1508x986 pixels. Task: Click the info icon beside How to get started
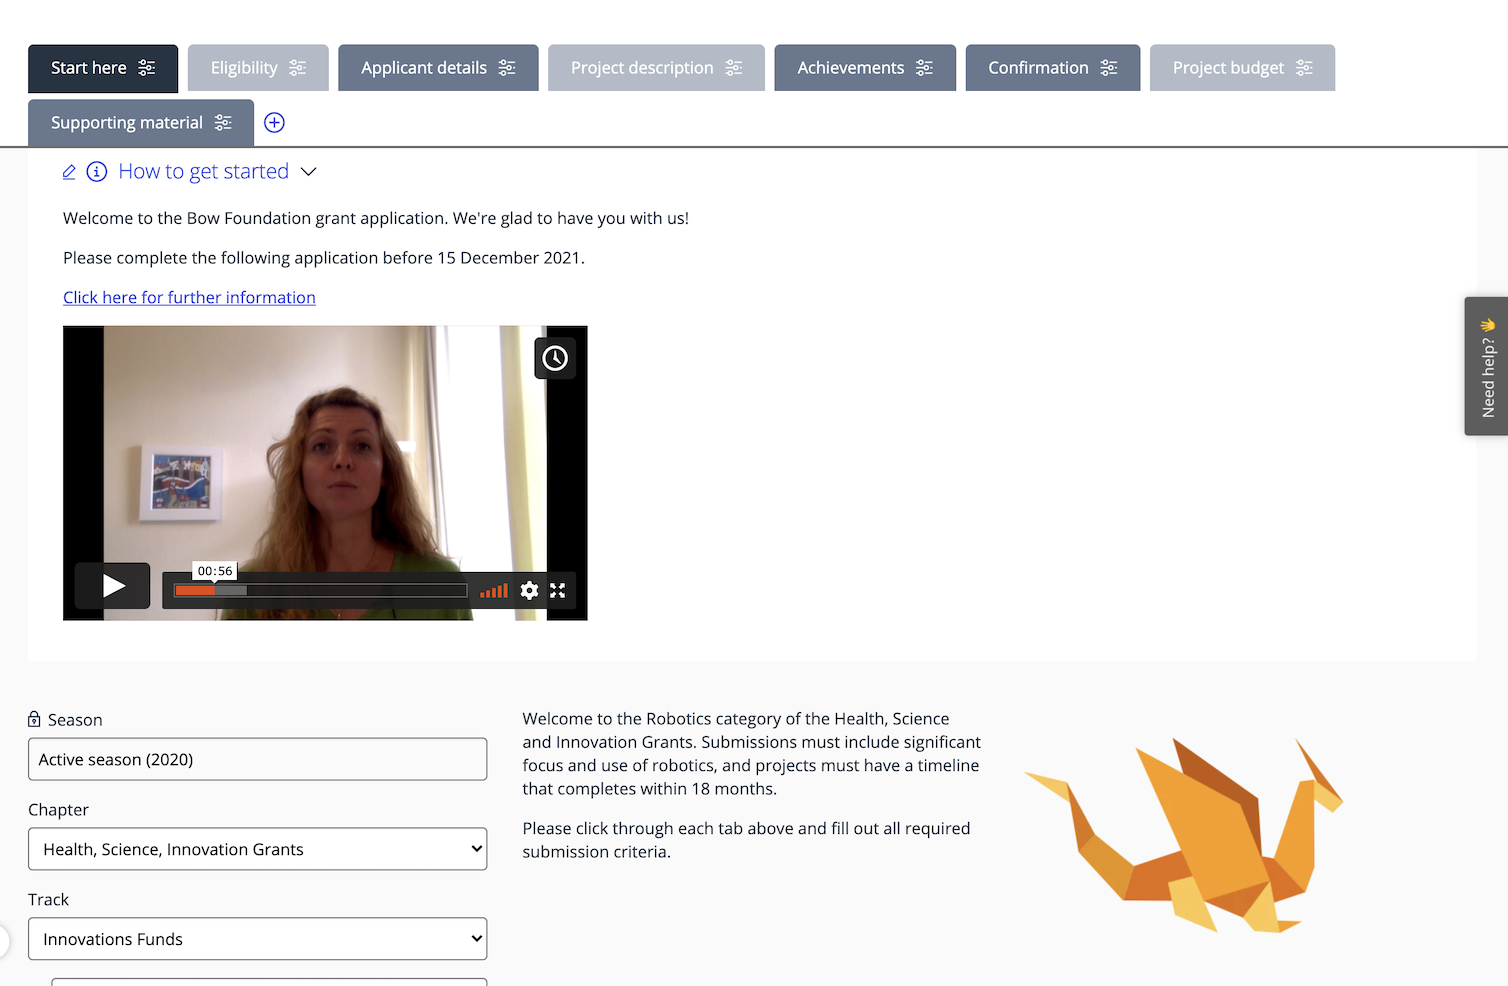97,171
